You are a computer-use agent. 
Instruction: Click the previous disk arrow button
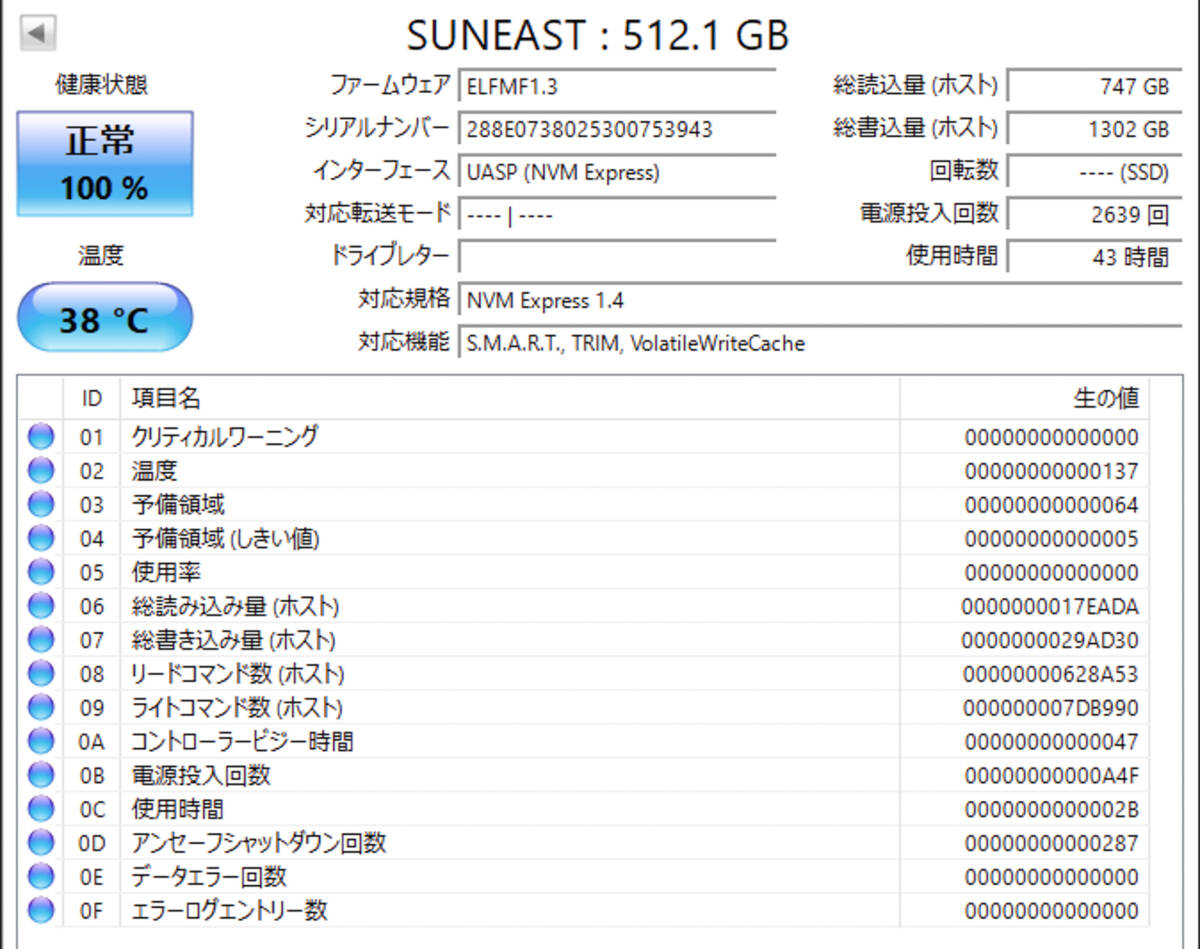click(38, 34)
